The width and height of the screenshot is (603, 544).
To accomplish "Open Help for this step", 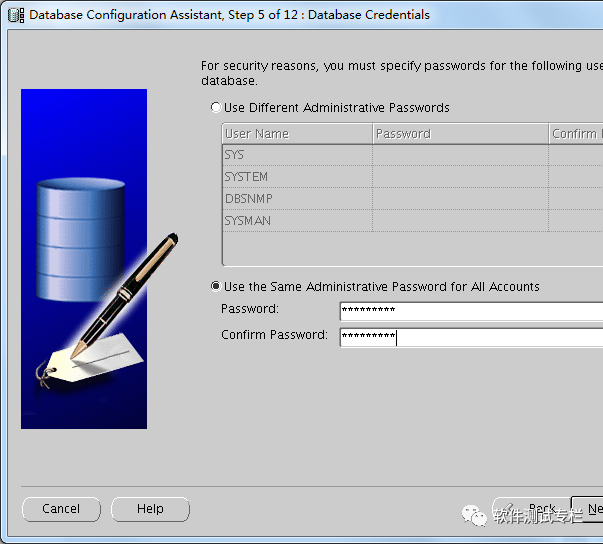I will pos(150,509).
